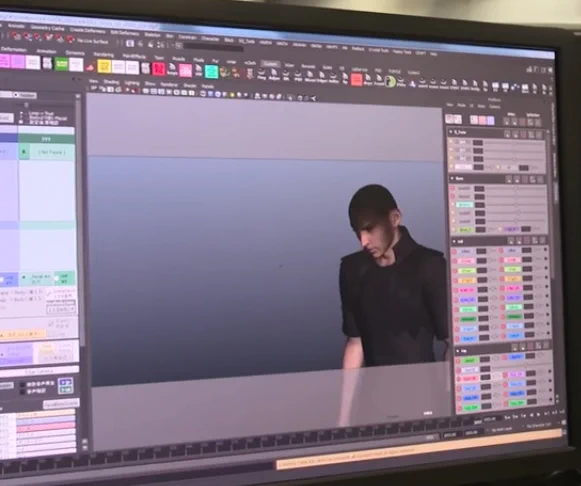Select the Custom shelf tab
Screen dimensions: 581x486
pyautogui.click(x=270, y=64)
